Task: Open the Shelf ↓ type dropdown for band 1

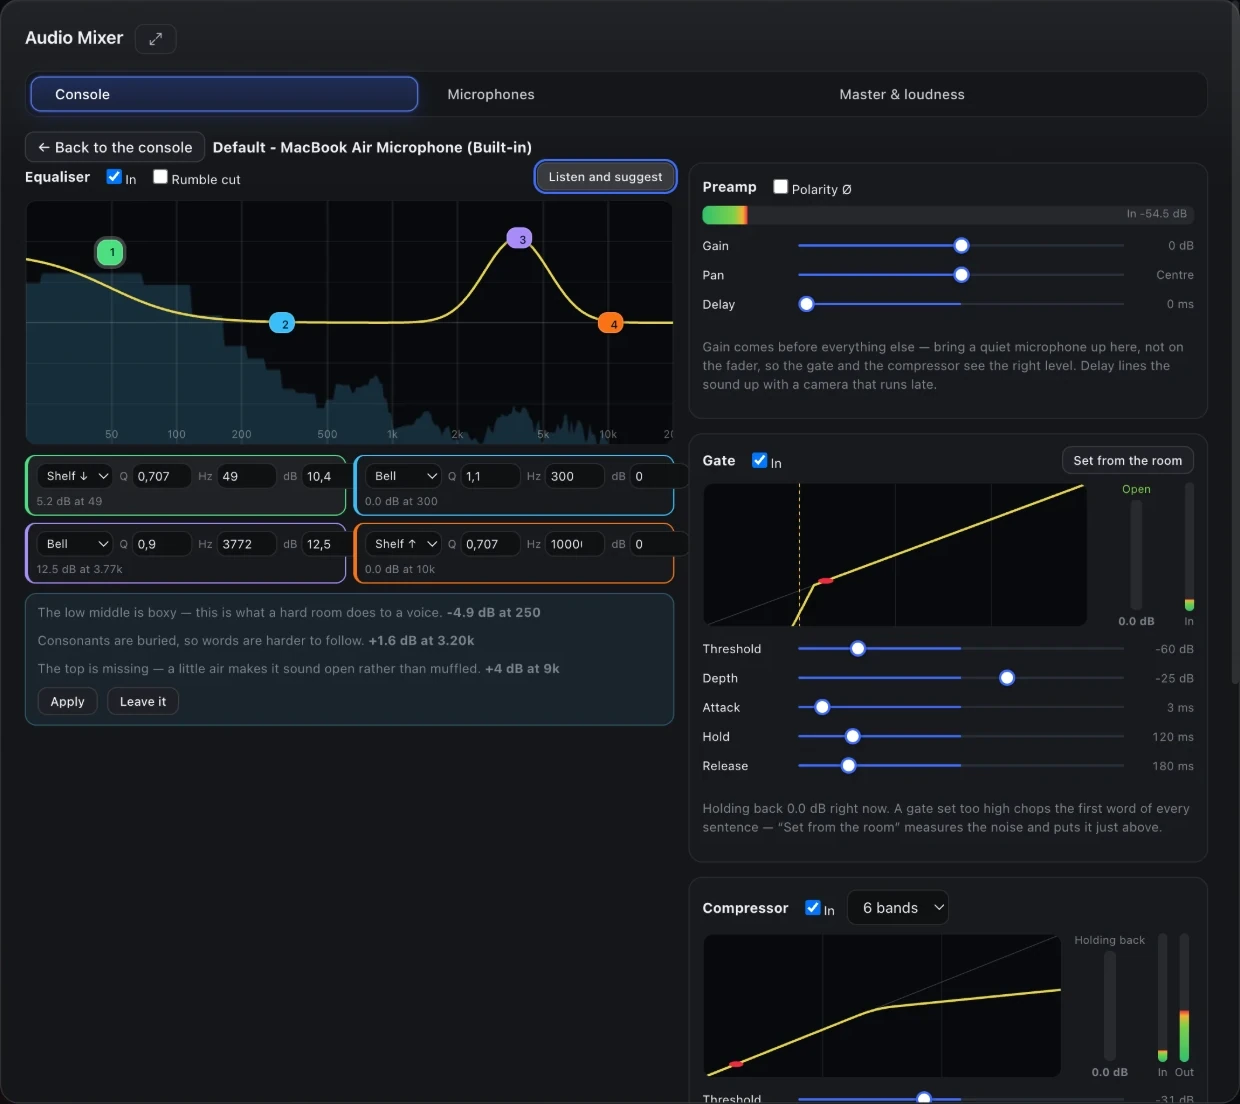Action: (x=76, y=476)
